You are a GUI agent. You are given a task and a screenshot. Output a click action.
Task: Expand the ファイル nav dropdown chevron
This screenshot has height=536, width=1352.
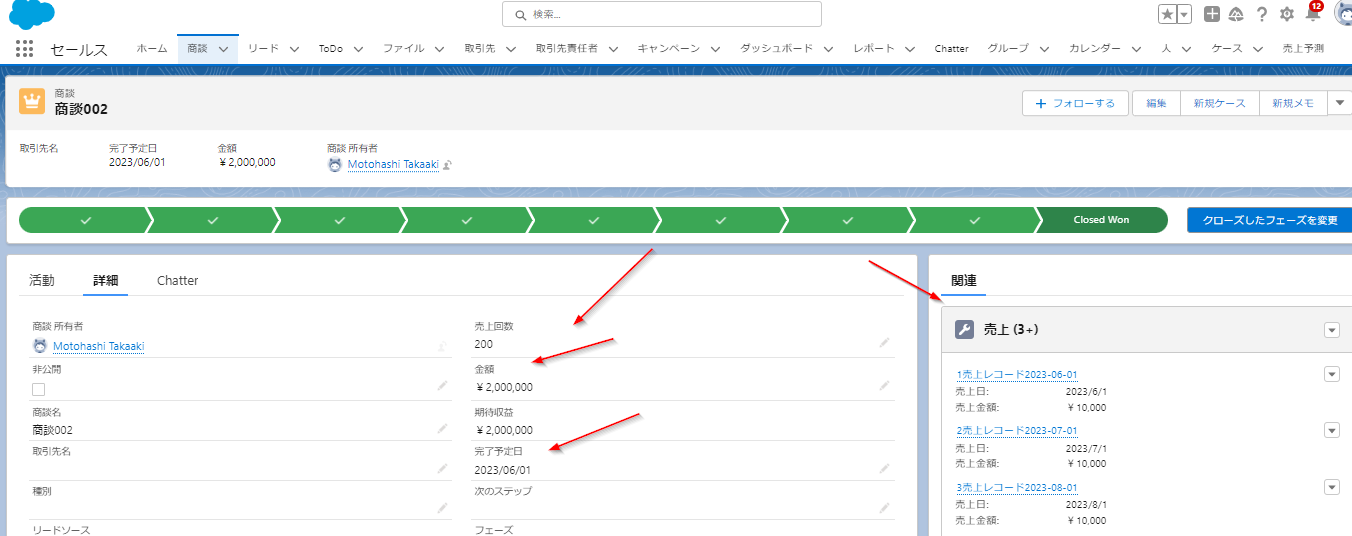[439, 48]
